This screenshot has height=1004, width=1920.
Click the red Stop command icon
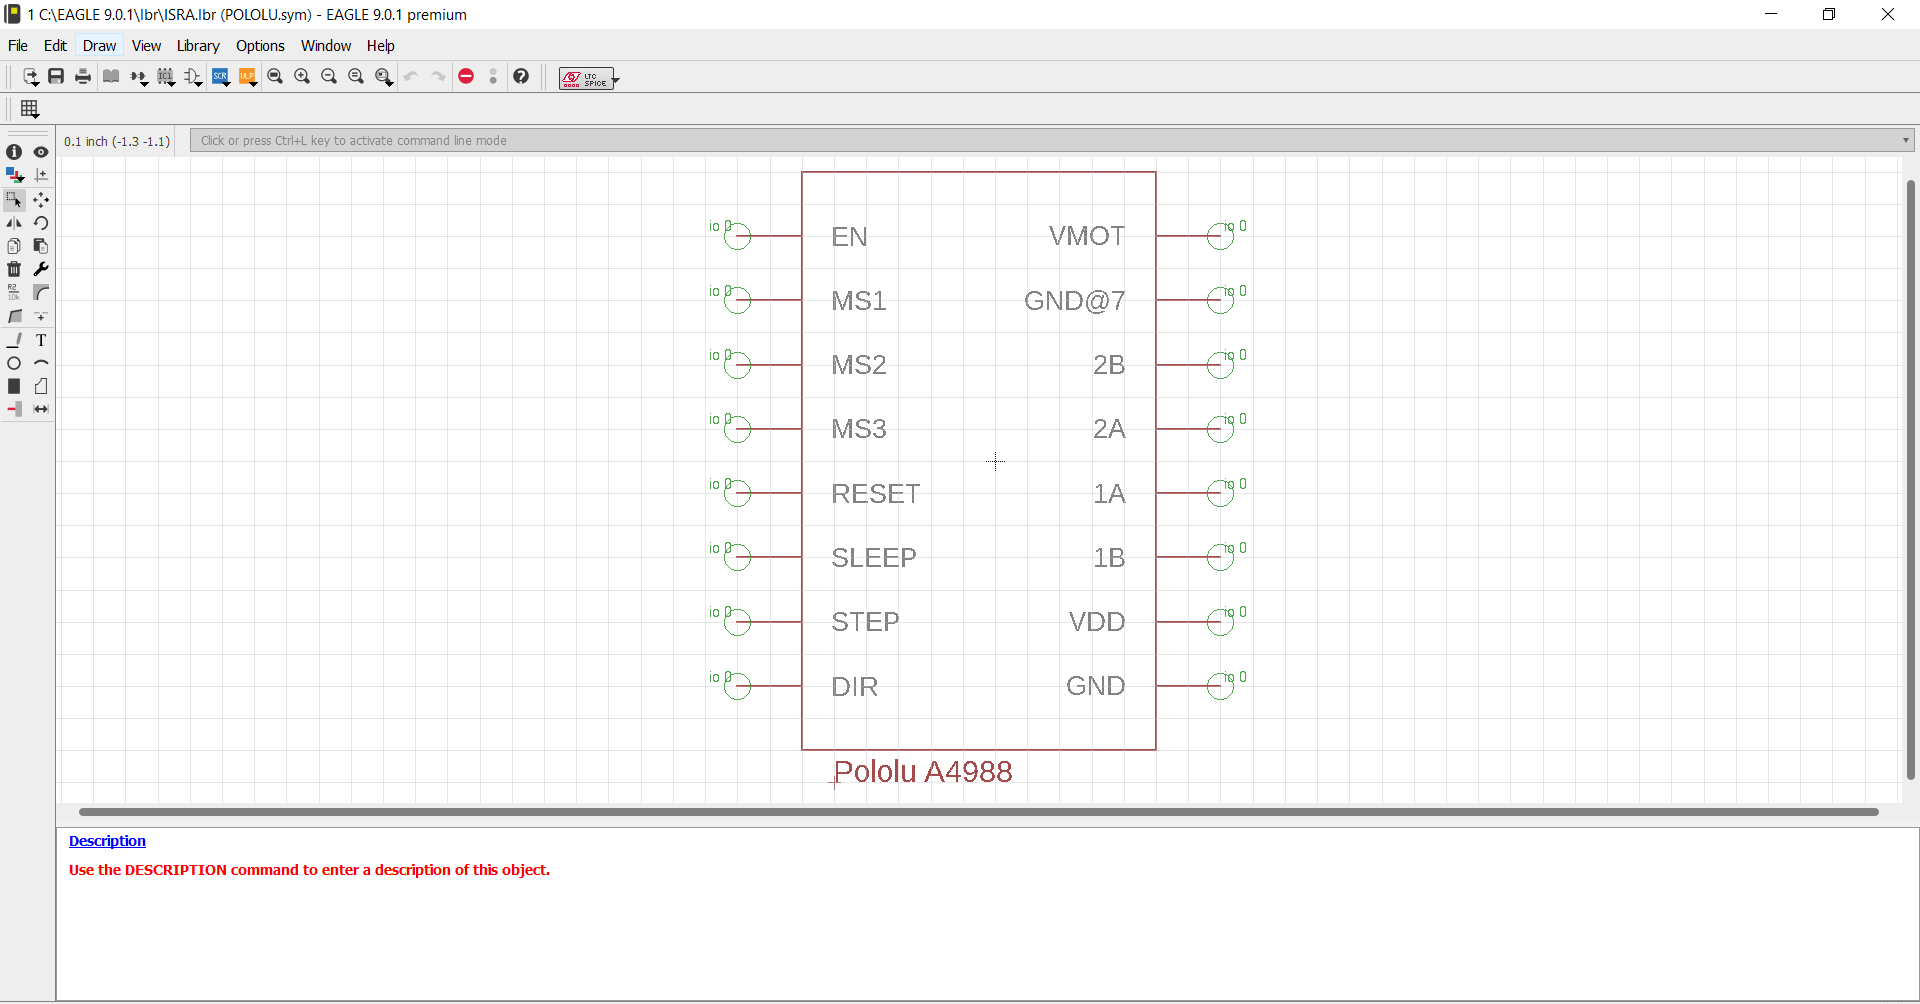coord(466,76)
